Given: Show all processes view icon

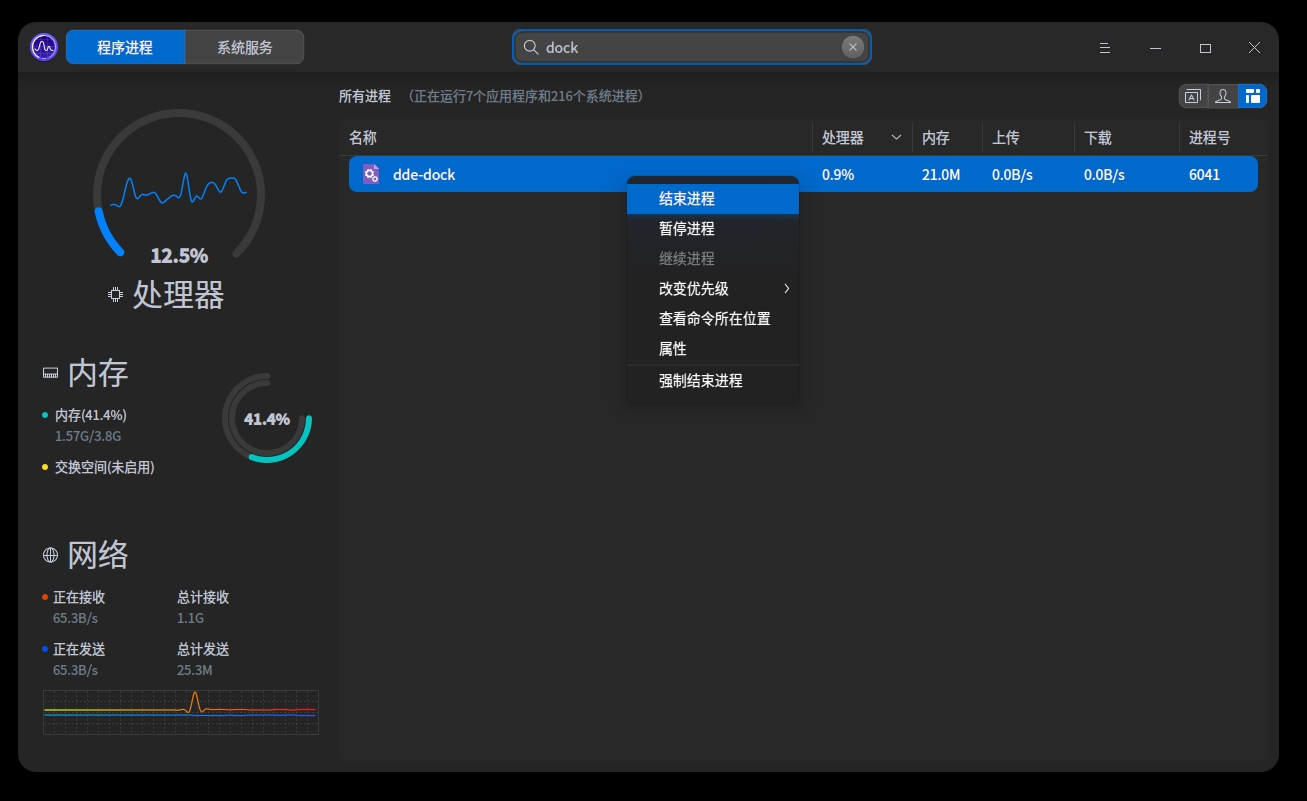Looking at the screenshot, I should (x=1252, y=96).
